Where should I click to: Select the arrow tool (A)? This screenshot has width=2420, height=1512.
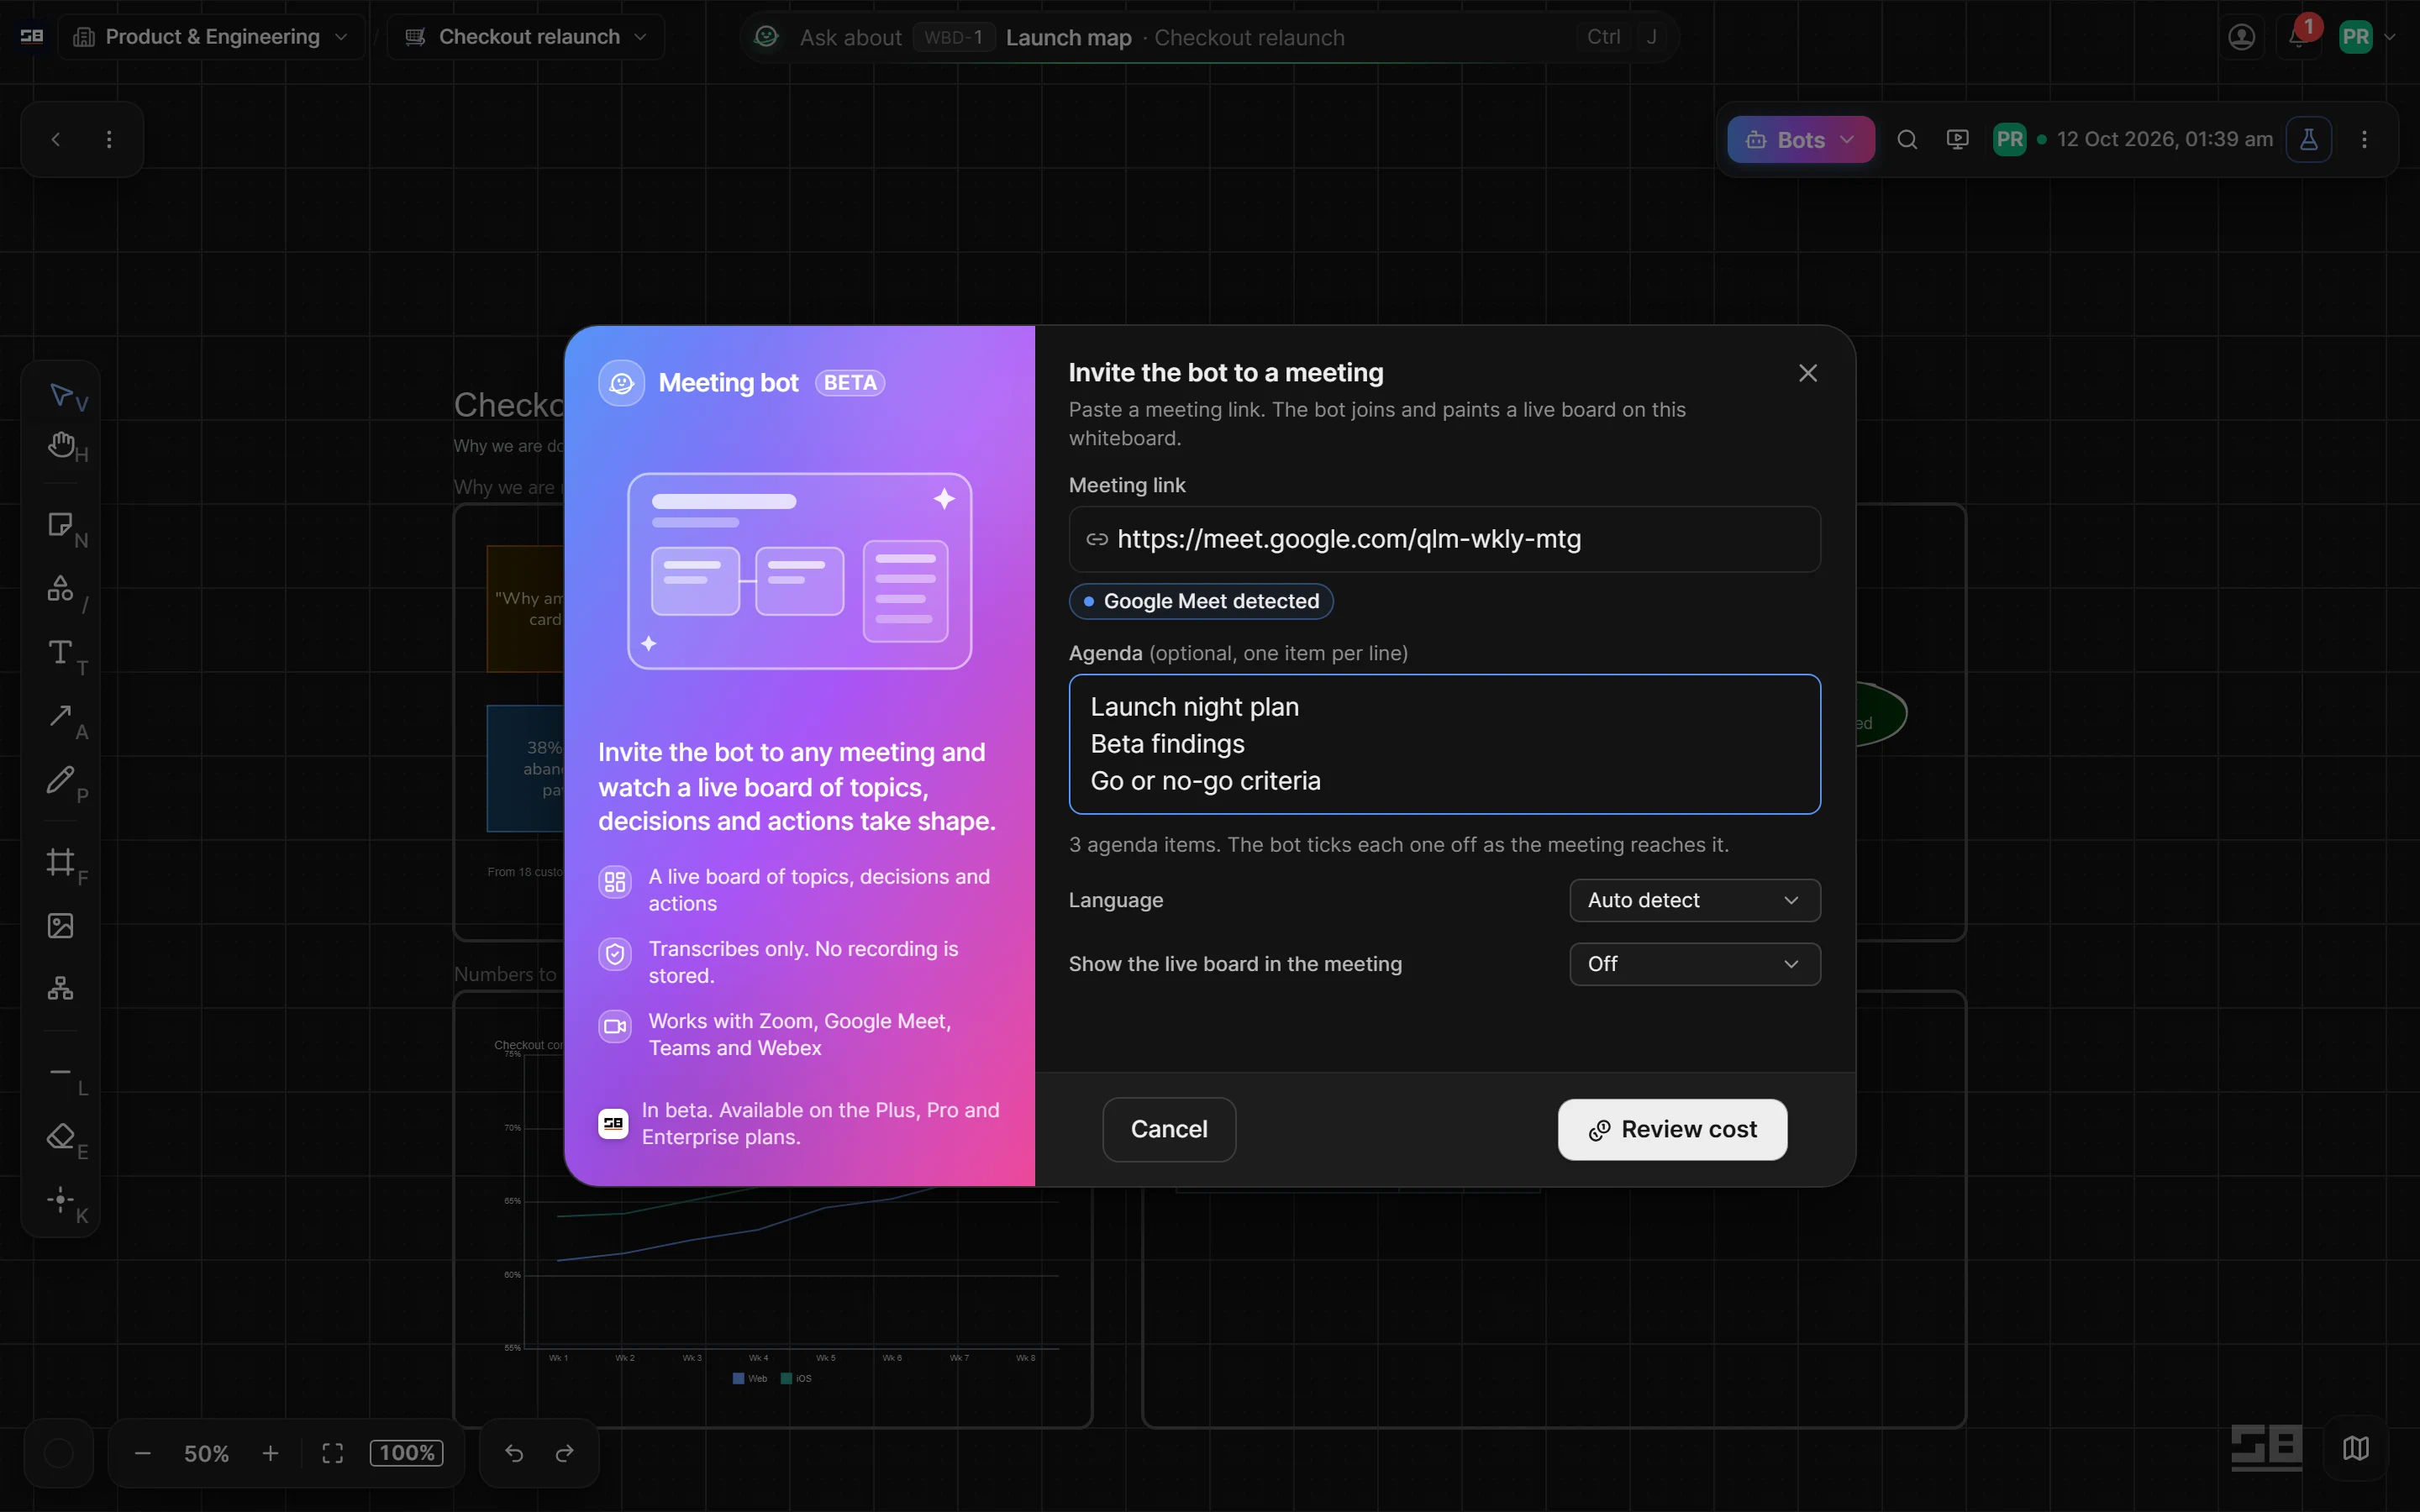[x=61, y=716]
